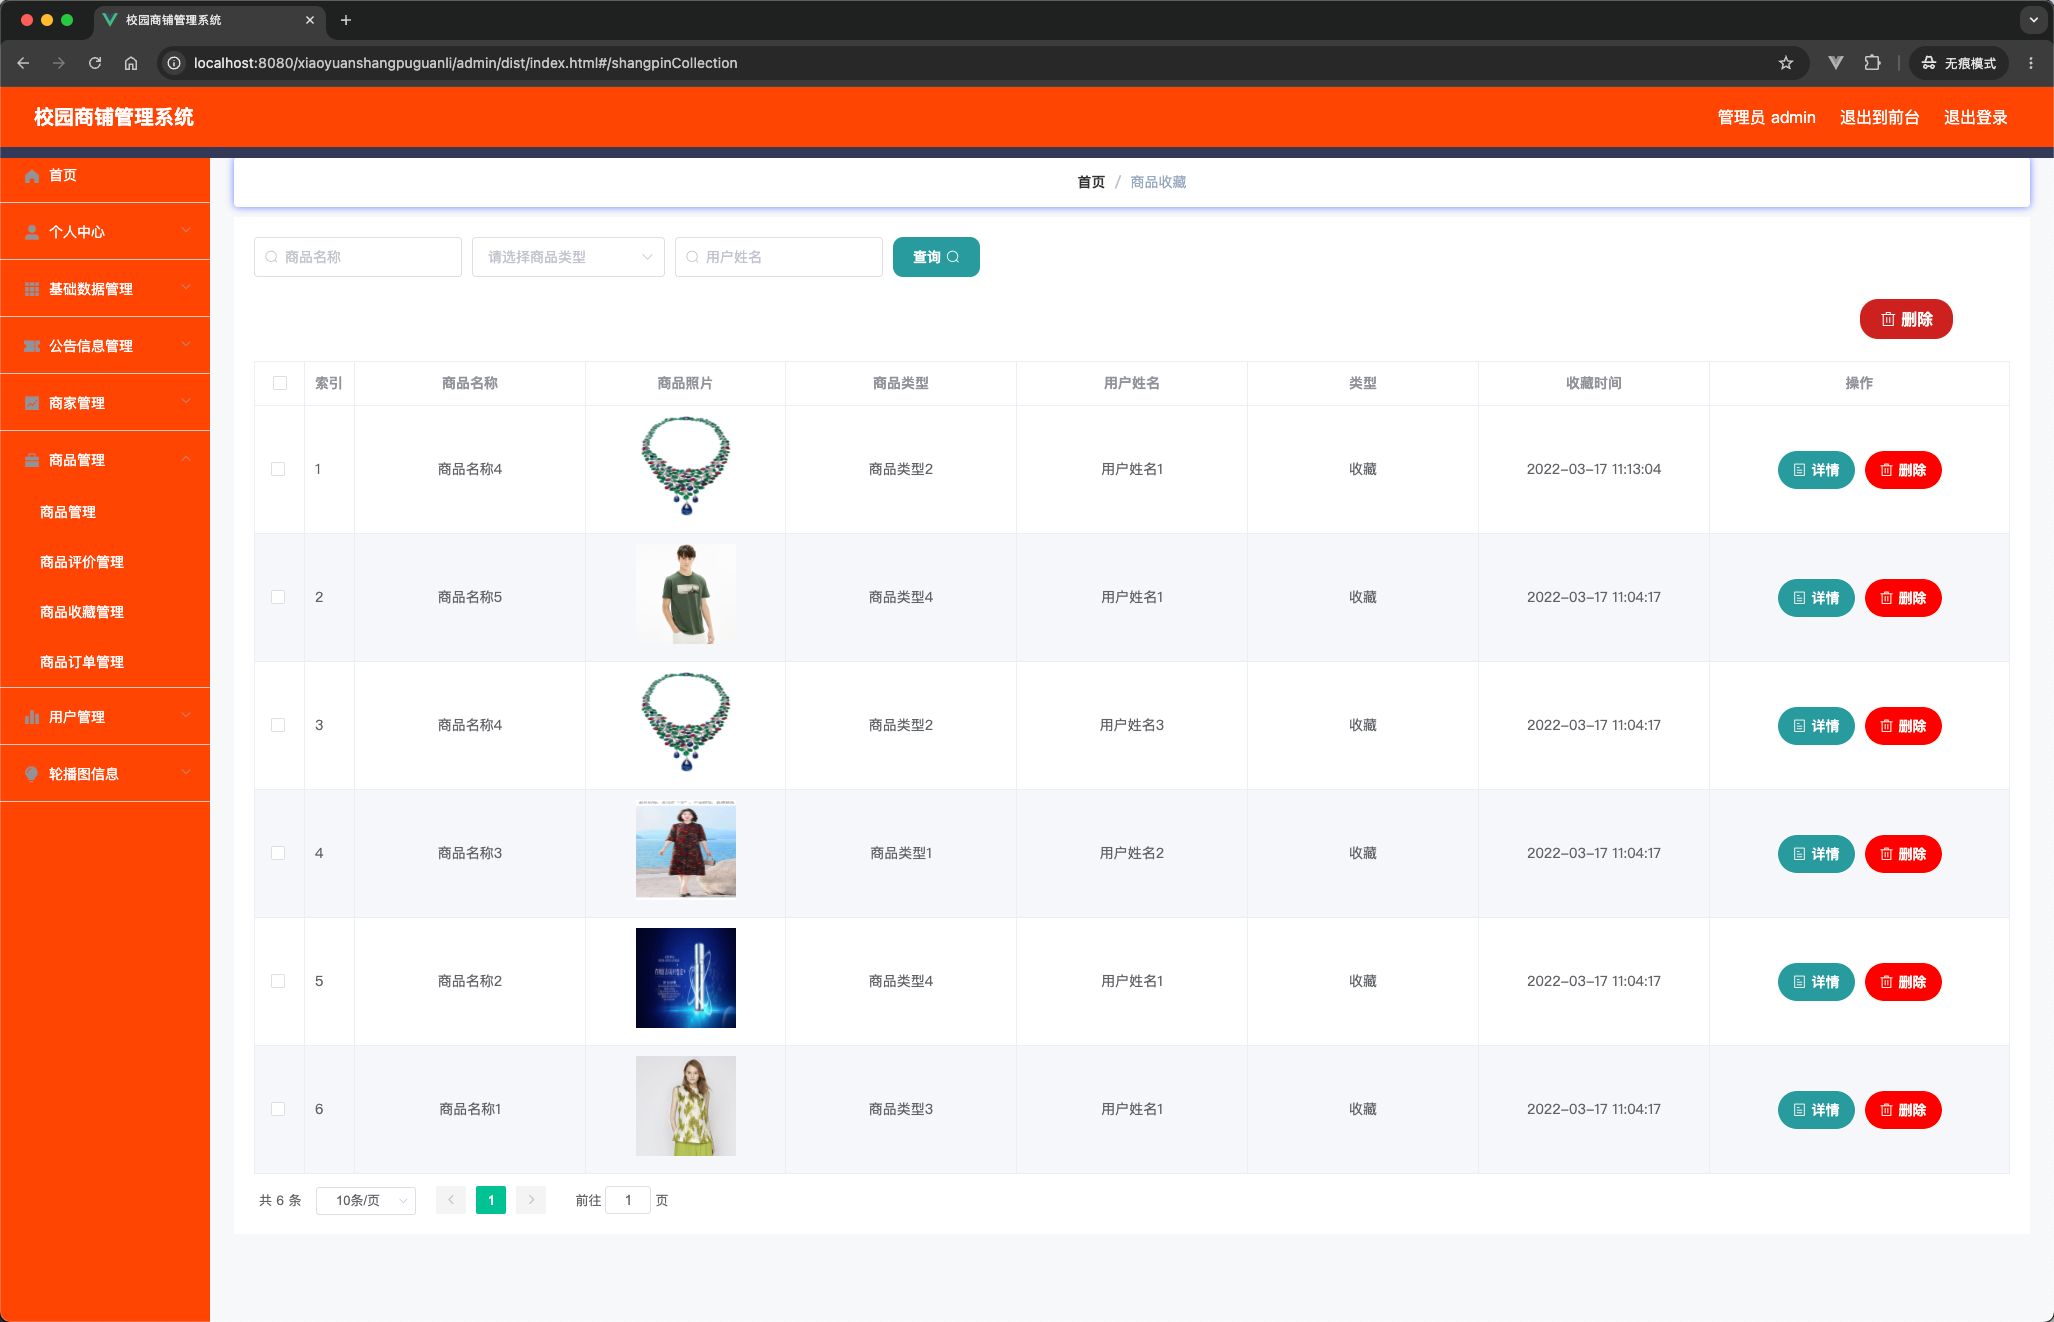Delete row 6 商品名称1
This screenshot has height=1322, width=2054.
pyautogui.click(x=1903, y=1110)
